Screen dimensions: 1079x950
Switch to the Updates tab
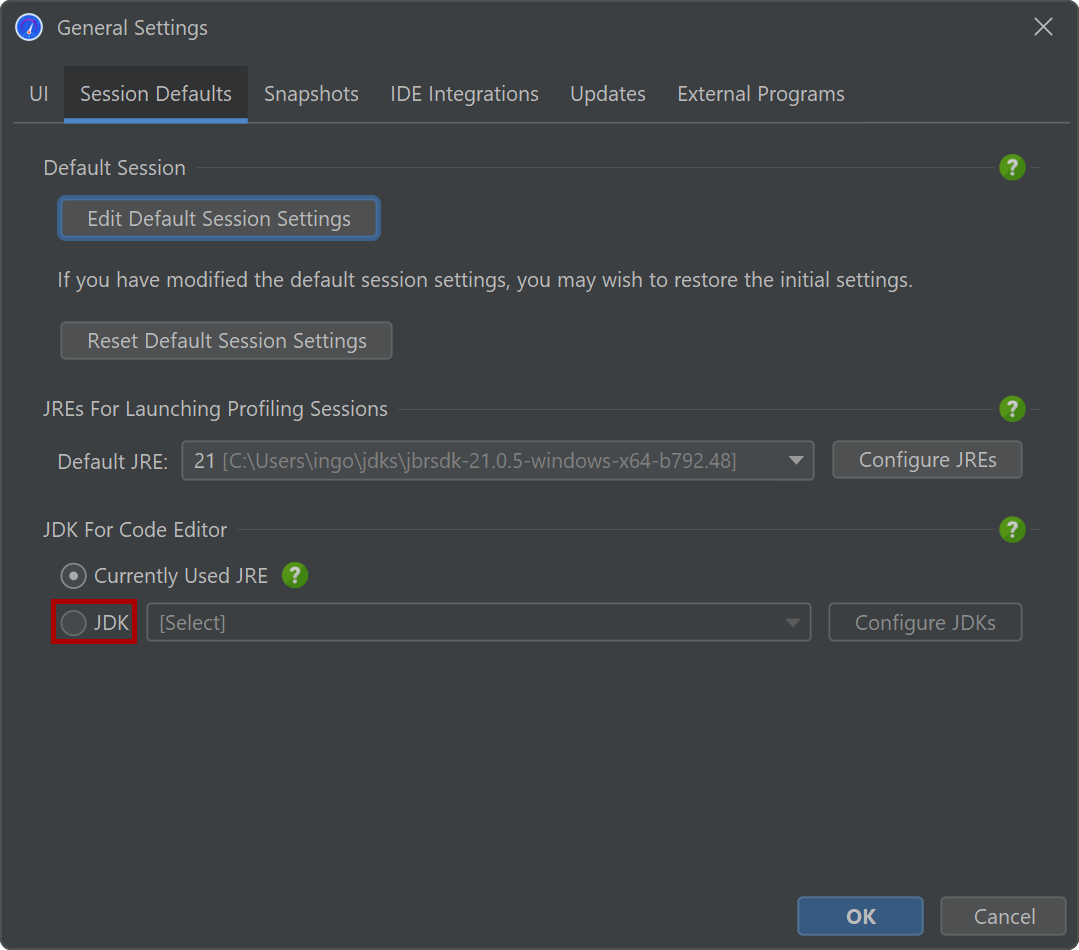[x=607, y=94]
